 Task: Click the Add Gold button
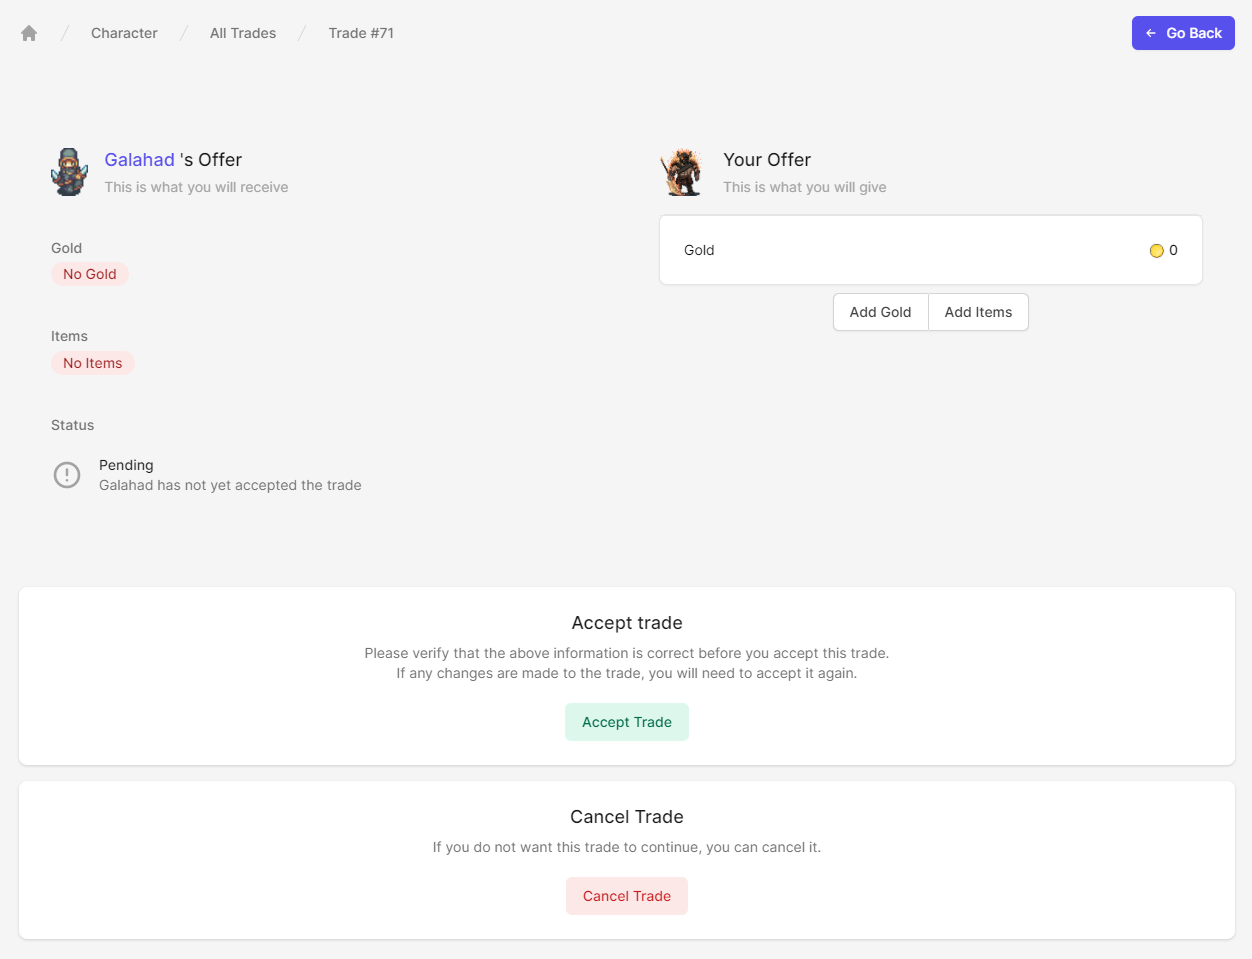pyautogui.click(x=880, y=312)
